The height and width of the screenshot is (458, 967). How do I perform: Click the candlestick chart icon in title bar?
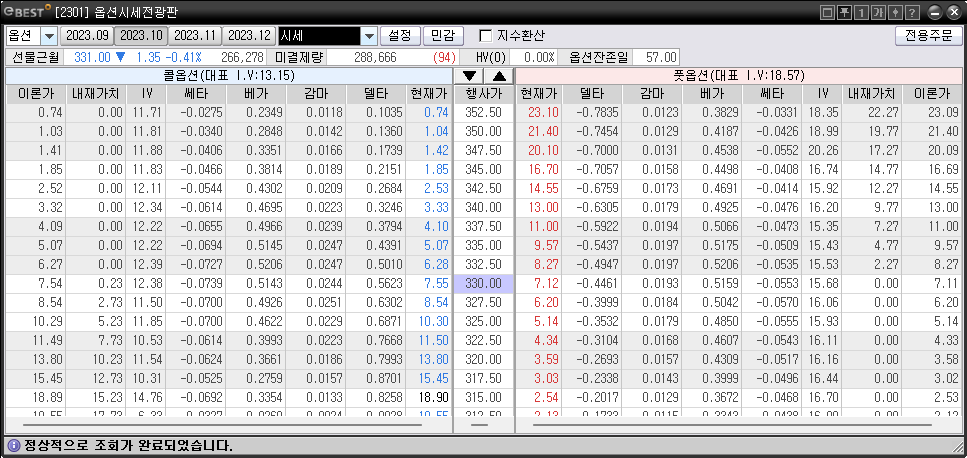(x=895, y=12)
